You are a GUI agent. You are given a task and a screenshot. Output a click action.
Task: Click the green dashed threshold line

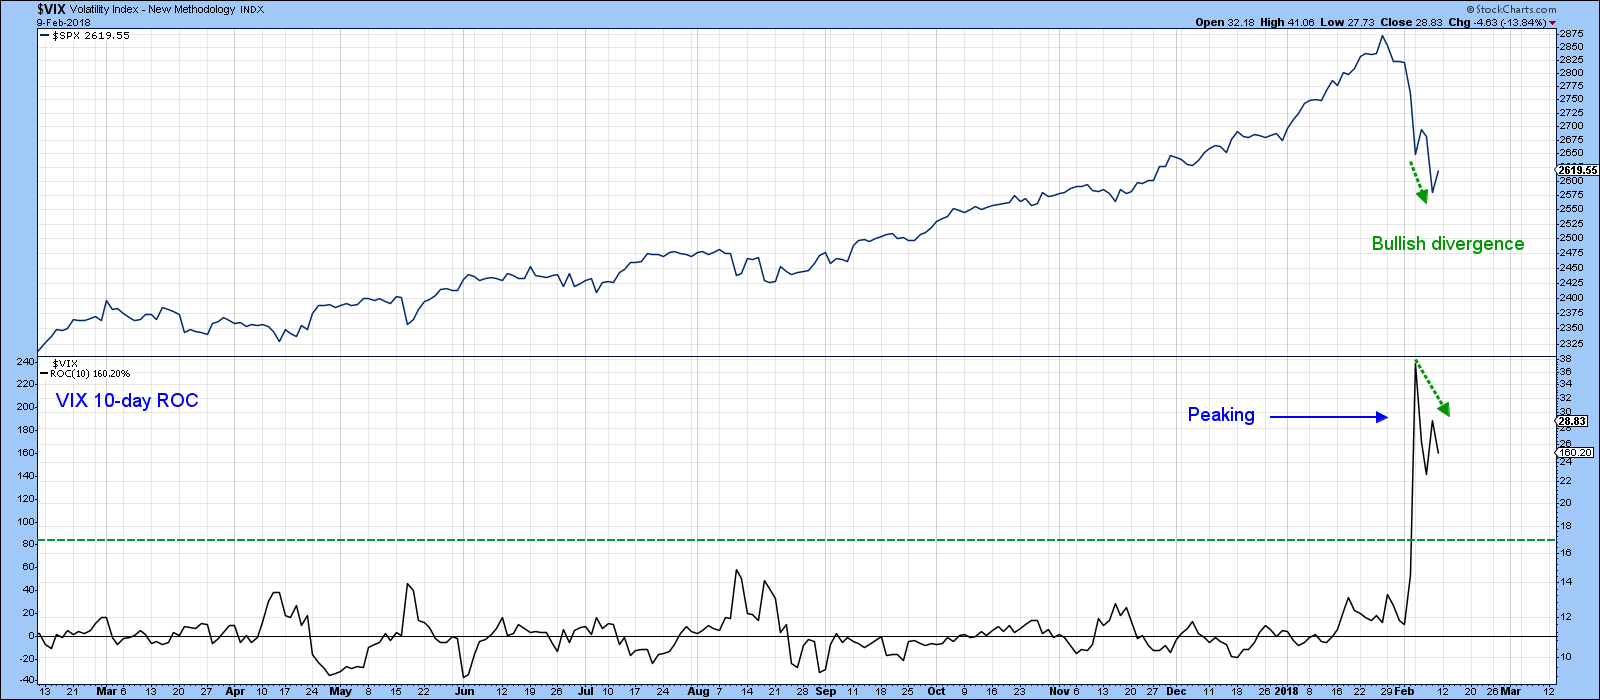click(797, 540)
